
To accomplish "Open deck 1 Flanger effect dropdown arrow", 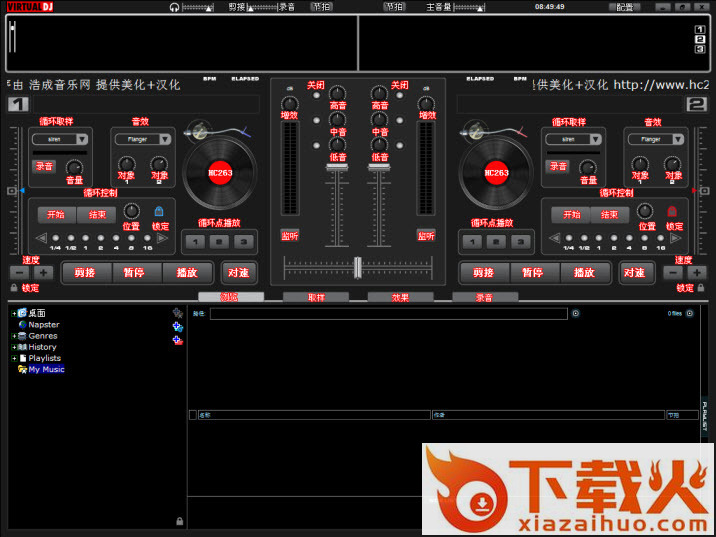I will [165, 139].
